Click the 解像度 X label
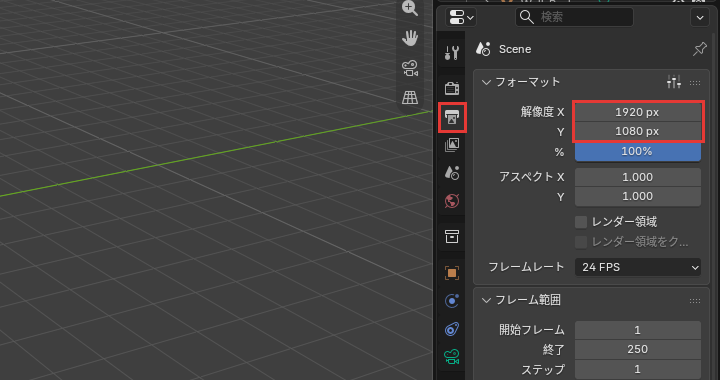720x380 pixels. point(542,112)
